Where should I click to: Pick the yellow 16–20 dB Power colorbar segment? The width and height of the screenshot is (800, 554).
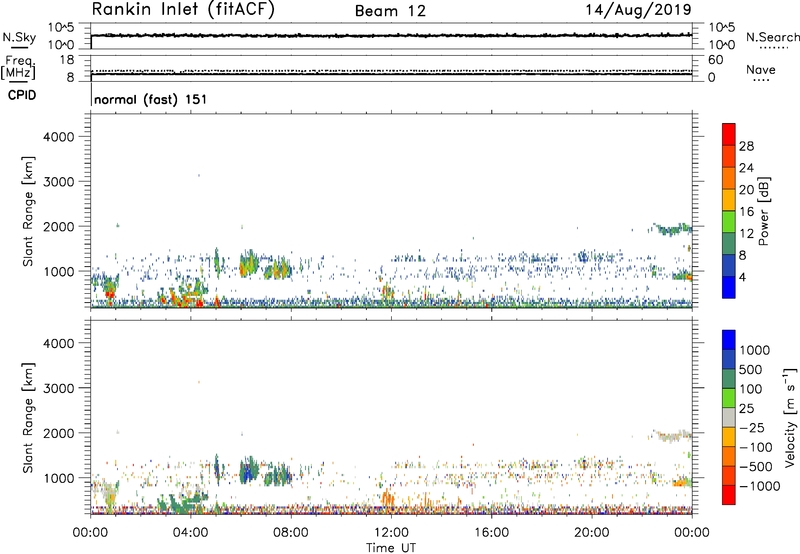click(x=729, y=199)
